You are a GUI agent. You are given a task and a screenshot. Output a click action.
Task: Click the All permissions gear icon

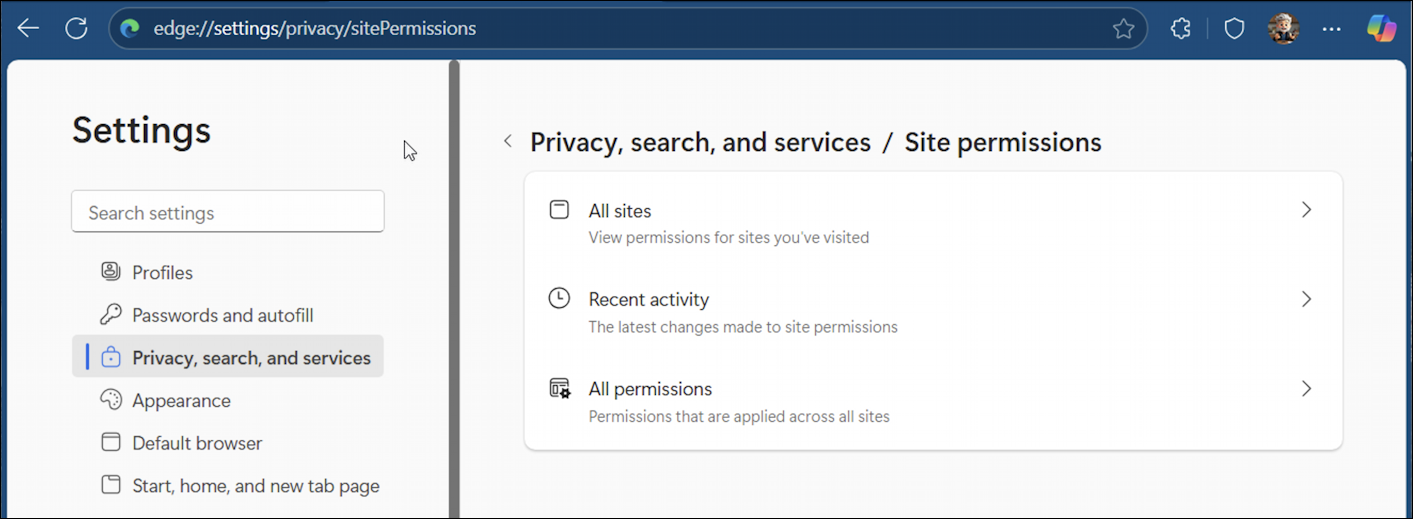point(560,388)
